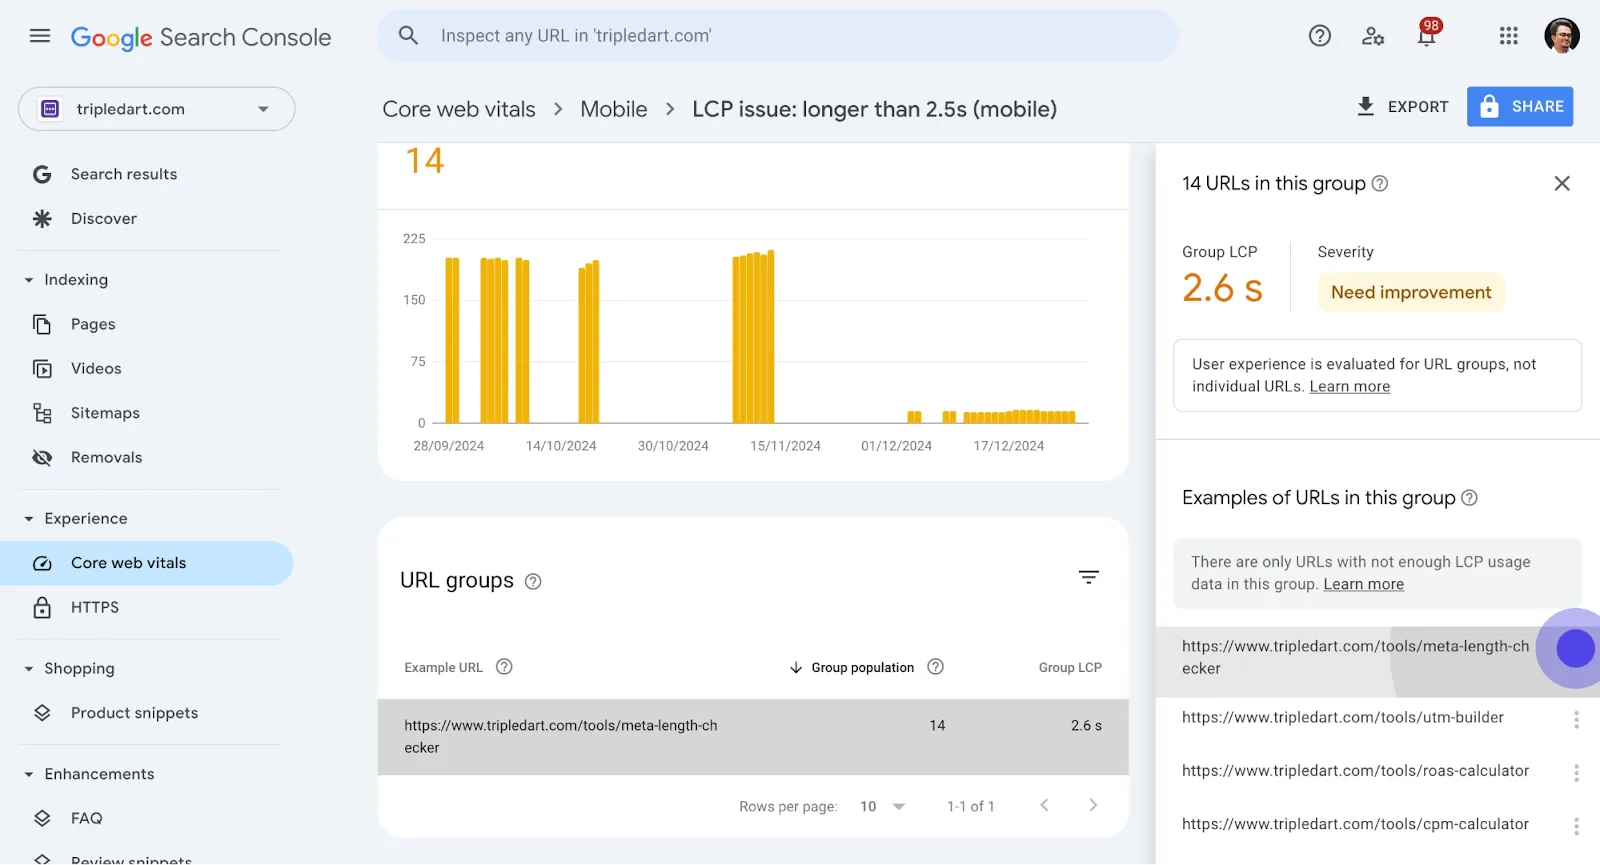The image size is (1600, 865).
Task: Select the utm-builder example URL
Action: (1343, 718)
